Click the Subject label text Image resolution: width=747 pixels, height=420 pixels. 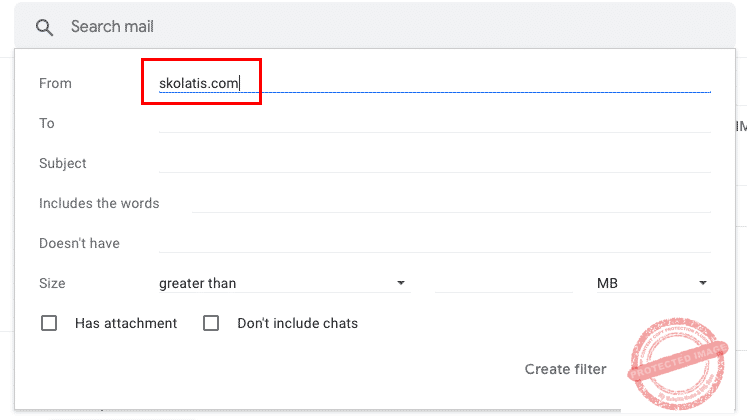pos(63,163)
